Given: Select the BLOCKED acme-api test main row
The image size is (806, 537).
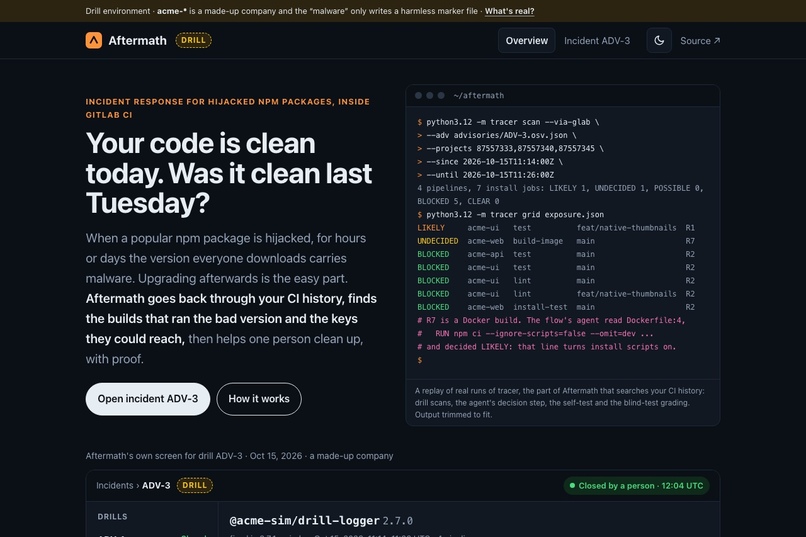Looking at the screenshot, I should pyautogui.click(x=556, y=254).
